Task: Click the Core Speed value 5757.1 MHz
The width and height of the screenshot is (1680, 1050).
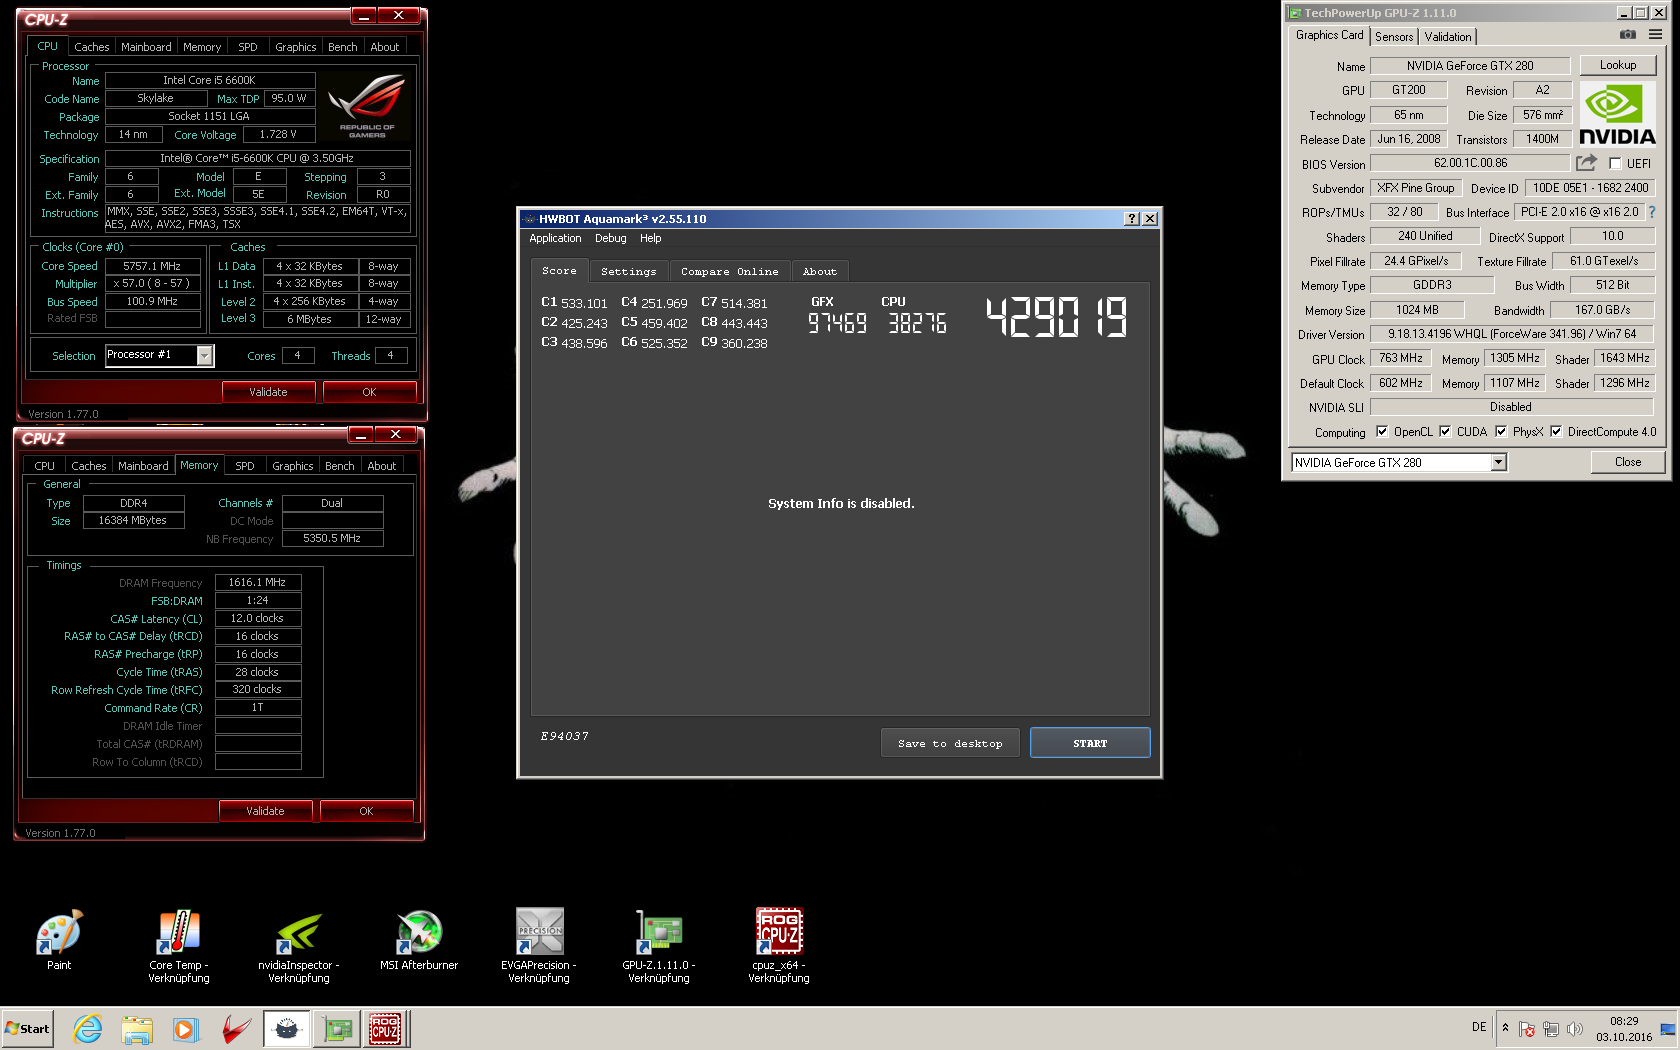Action: click(x=152, y=266)
